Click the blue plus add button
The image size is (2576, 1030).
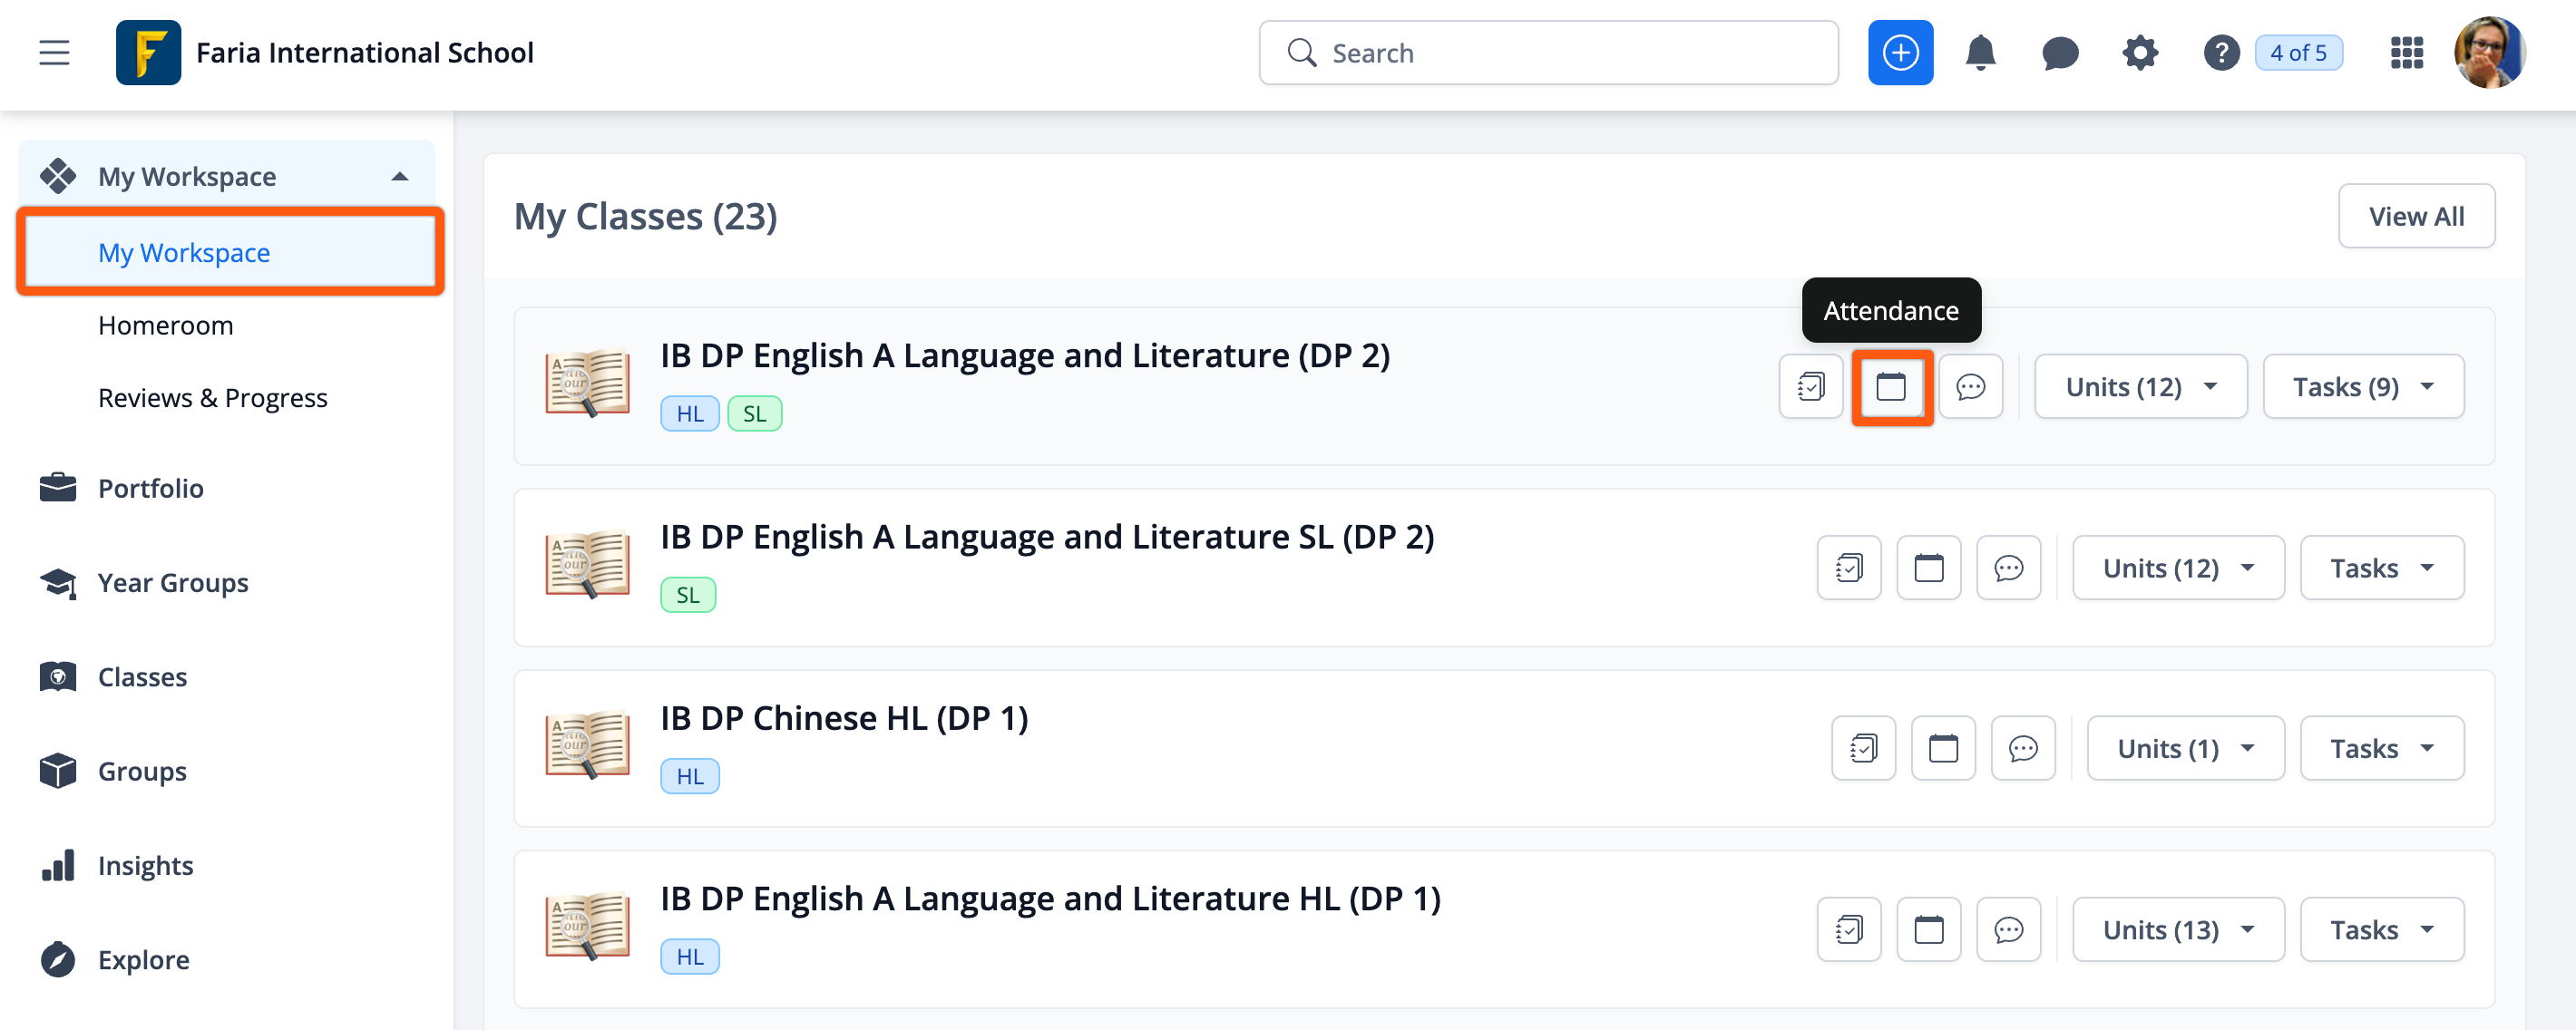tap(1899, 53)
